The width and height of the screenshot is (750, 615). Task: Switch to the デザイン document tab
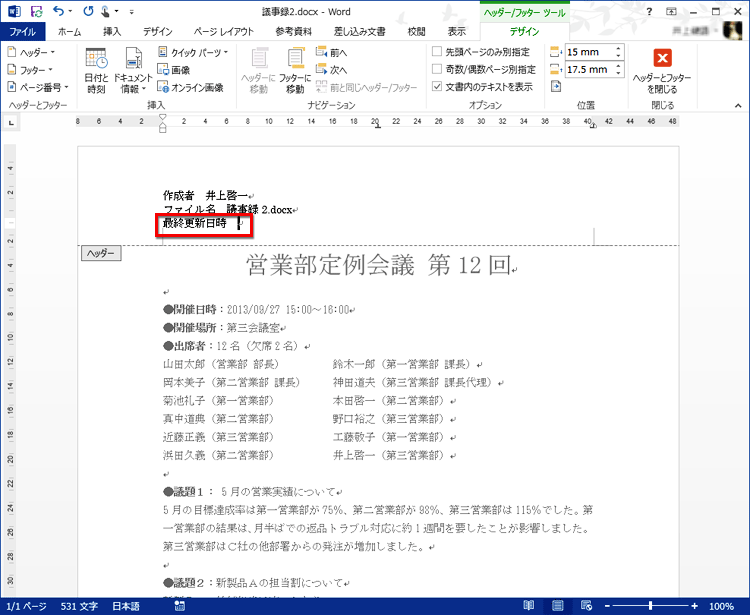157,32
